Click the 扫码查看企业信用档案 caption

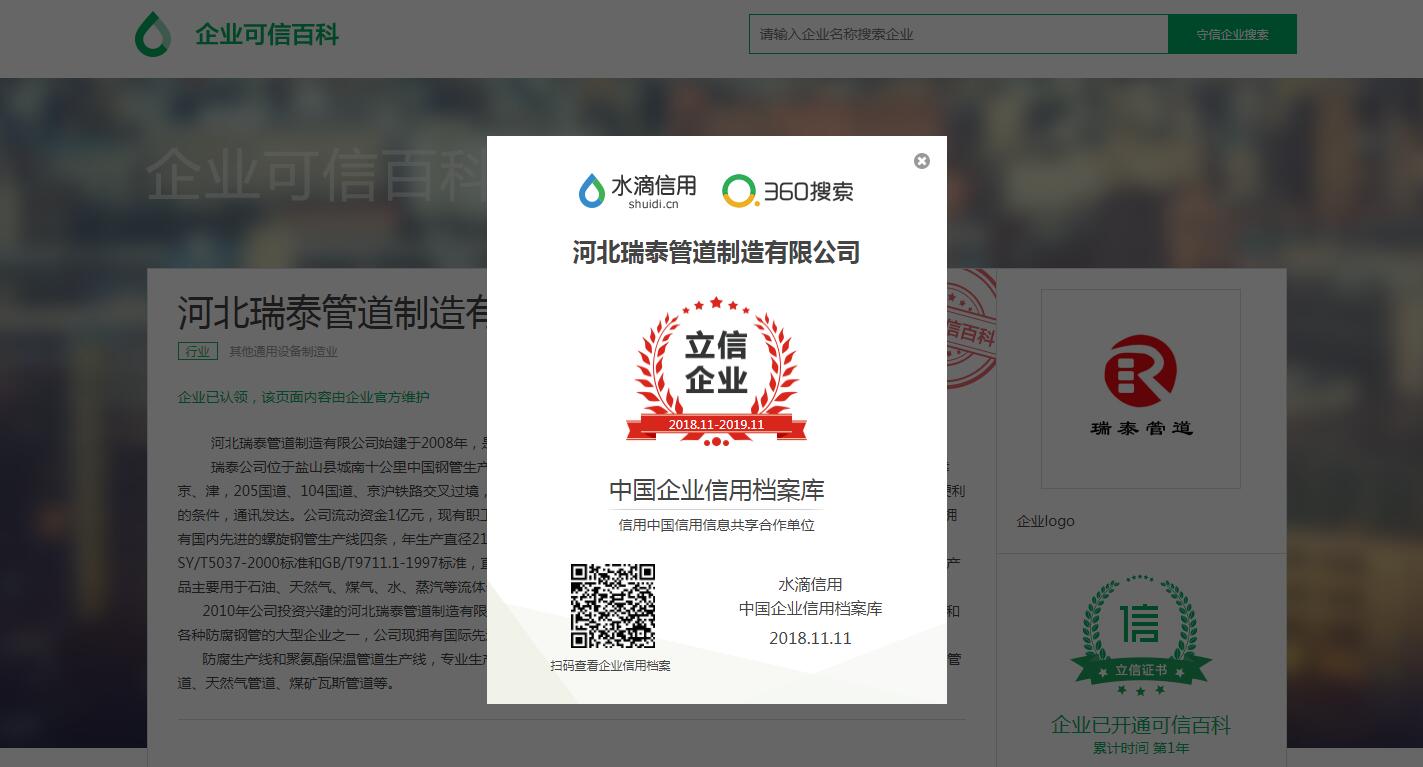coord(610,665)
